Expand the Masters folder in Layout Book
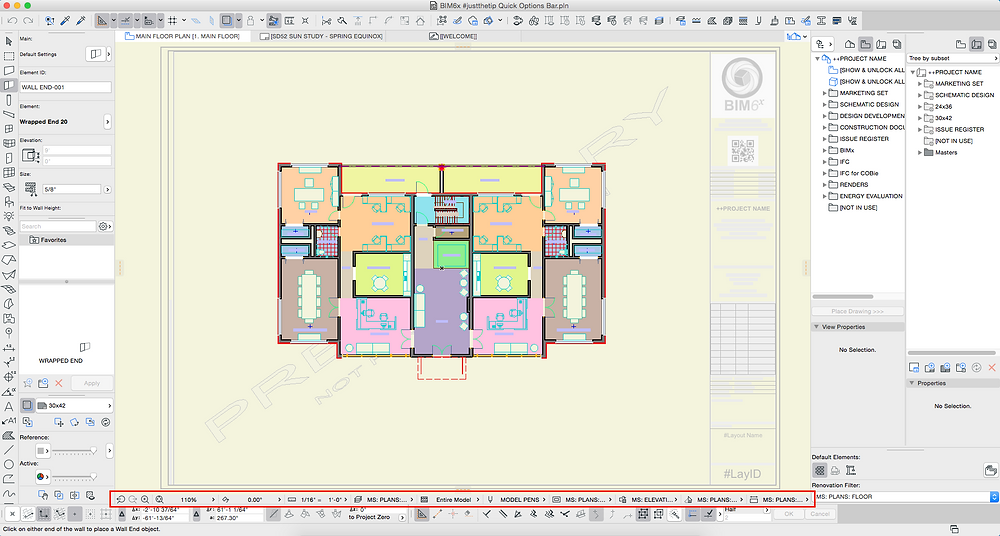1000x536 pixels. (920, 153)
